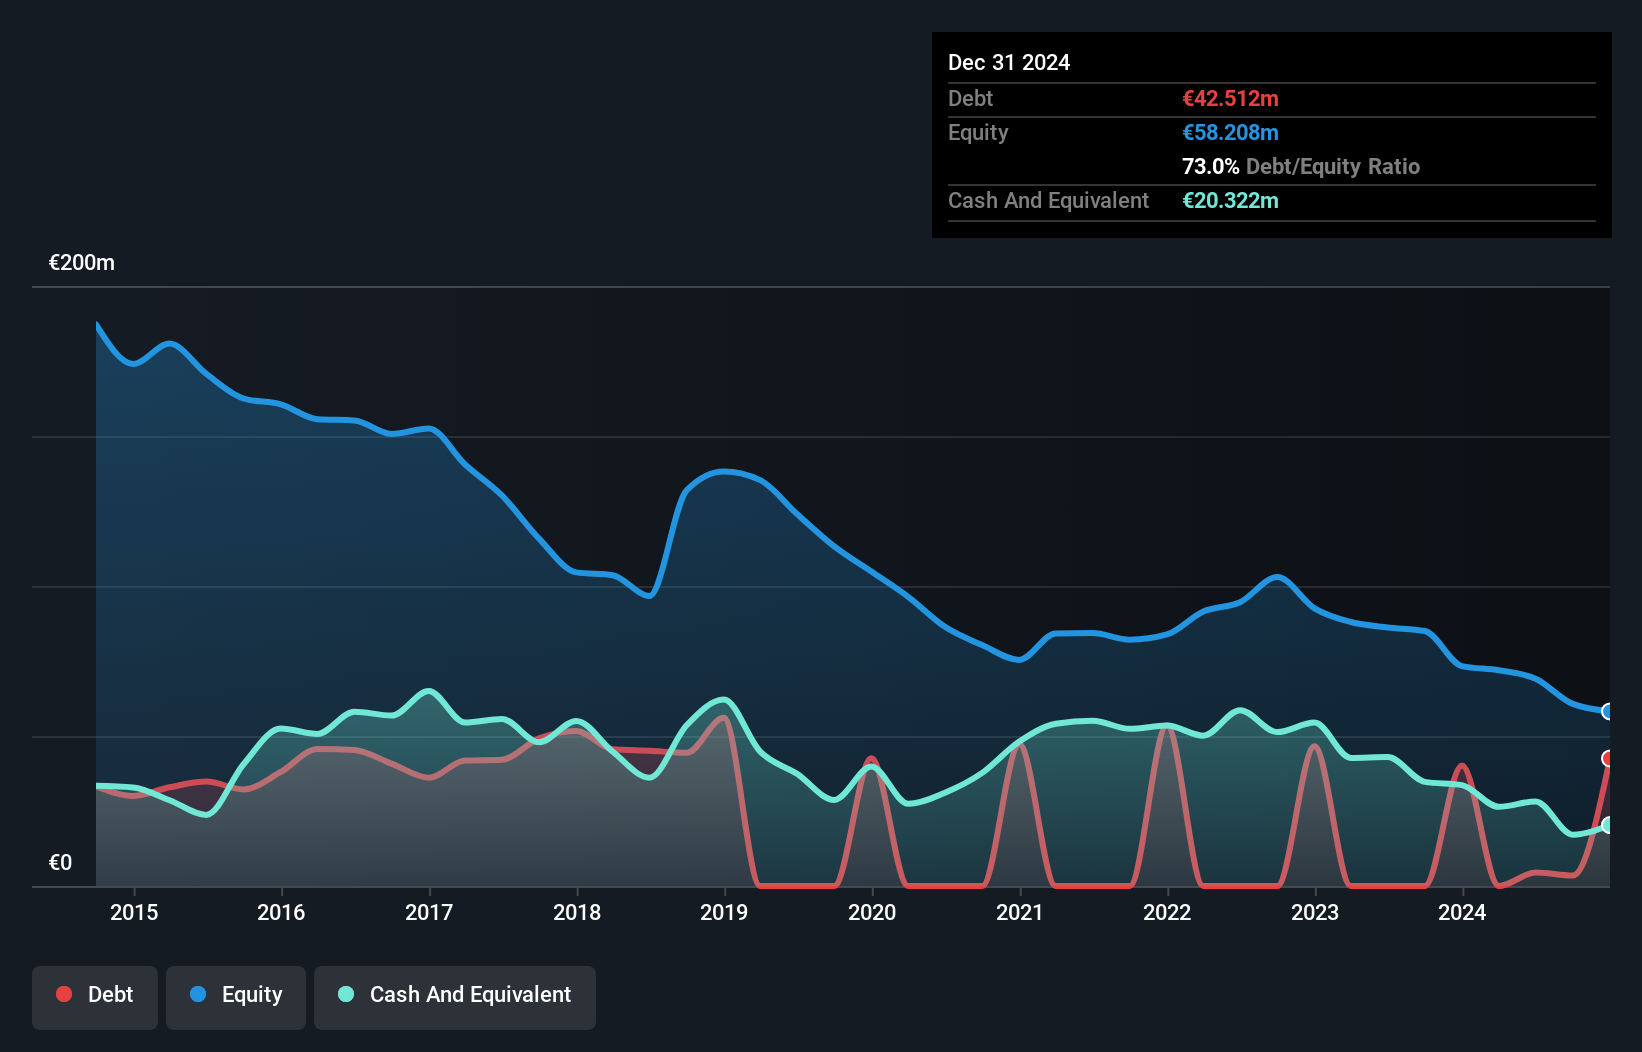Click the red Debt endpoint marker
Image resolution: width=1642 pixels, height=1052 pixels.
click(1607, 759)
